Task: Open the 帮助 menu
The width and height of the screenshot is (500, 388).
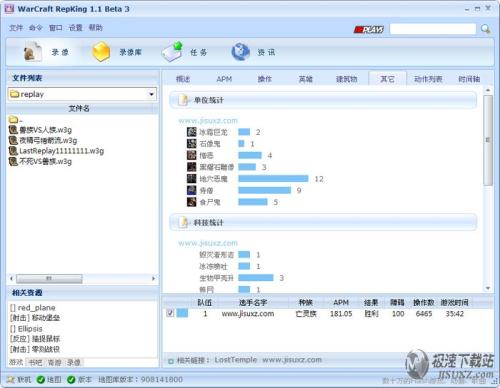Action: (96, 28)
